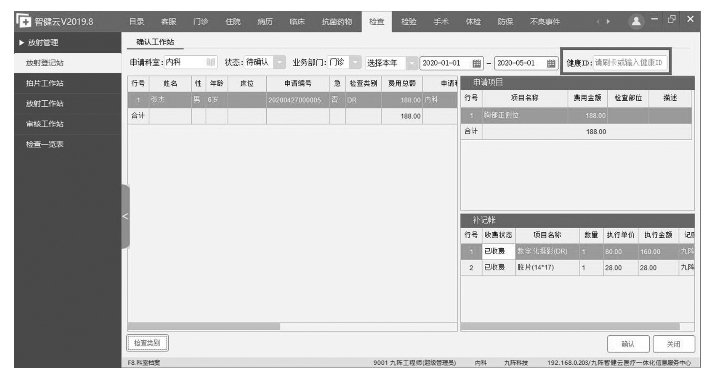Click the 执行金额 column header

[x=658, y=235]
